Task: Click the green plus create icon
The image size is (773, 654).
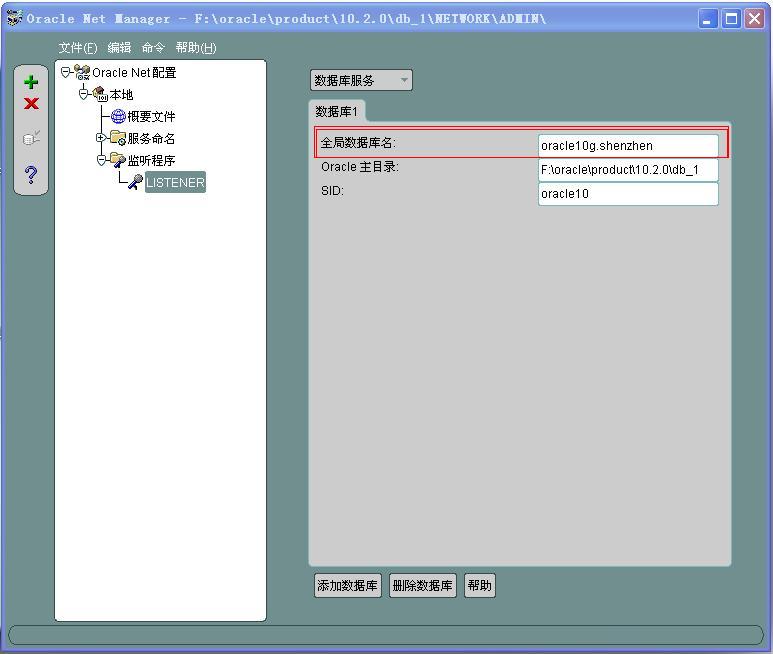Action: pos(31,82)
